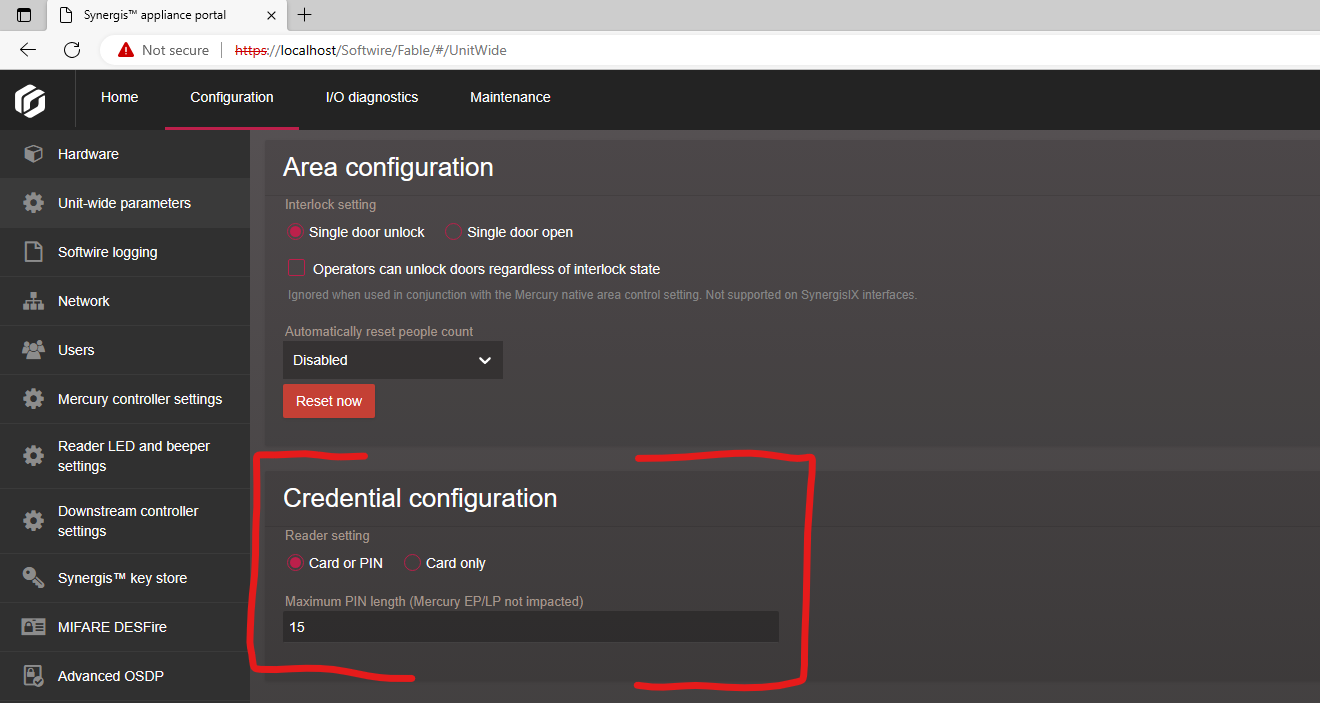
Task: Open the Maintenance tab
Action: [x=510, y=97]
